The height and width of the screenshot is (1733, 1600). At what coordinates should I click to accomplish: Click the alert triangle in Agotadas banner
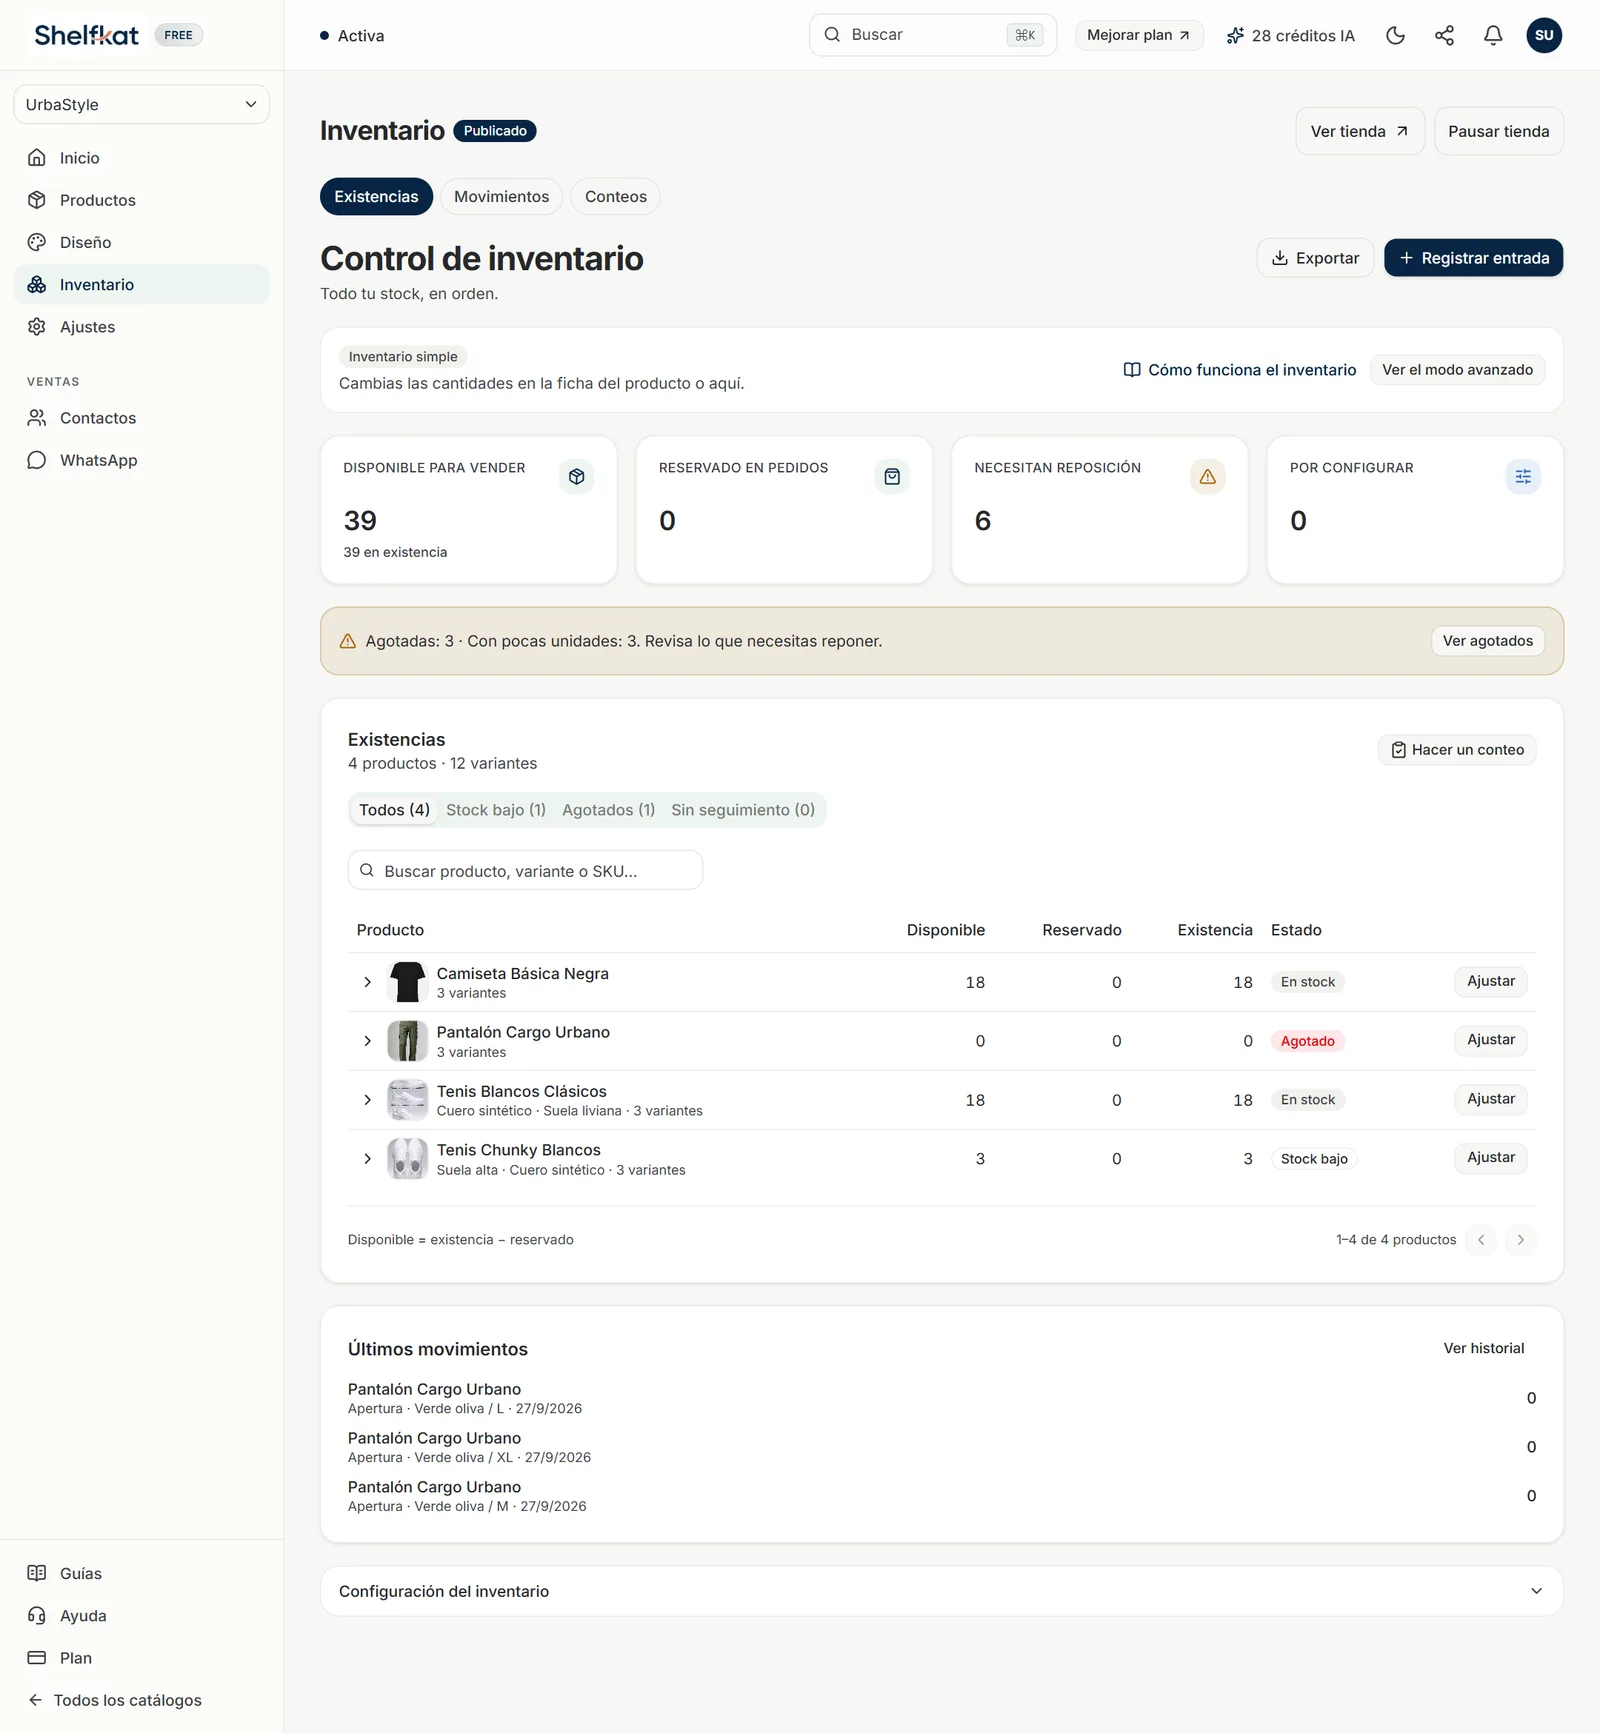[x=348, y=641]
